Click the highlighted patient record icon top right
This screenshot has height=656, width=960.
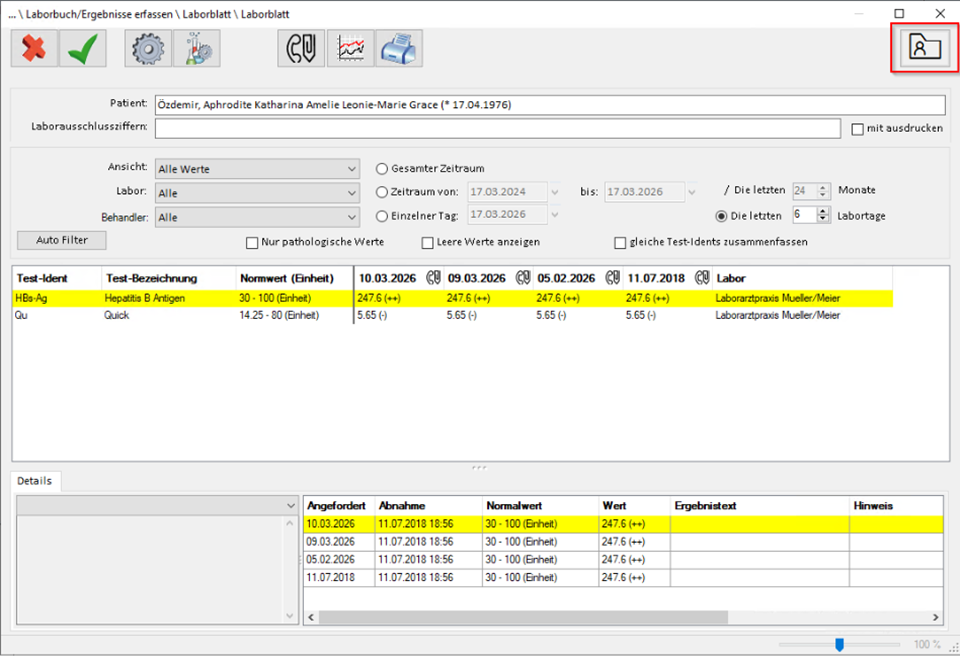coord(924,46)
